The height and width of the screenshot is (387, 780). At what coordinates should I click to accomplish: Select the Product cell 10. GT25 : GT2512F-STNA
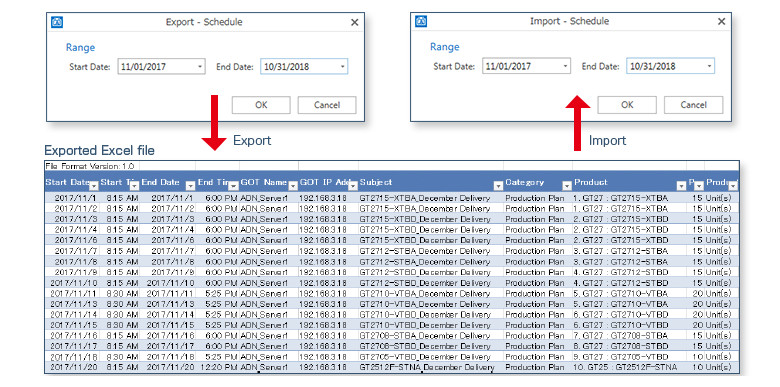click(629, 367)
